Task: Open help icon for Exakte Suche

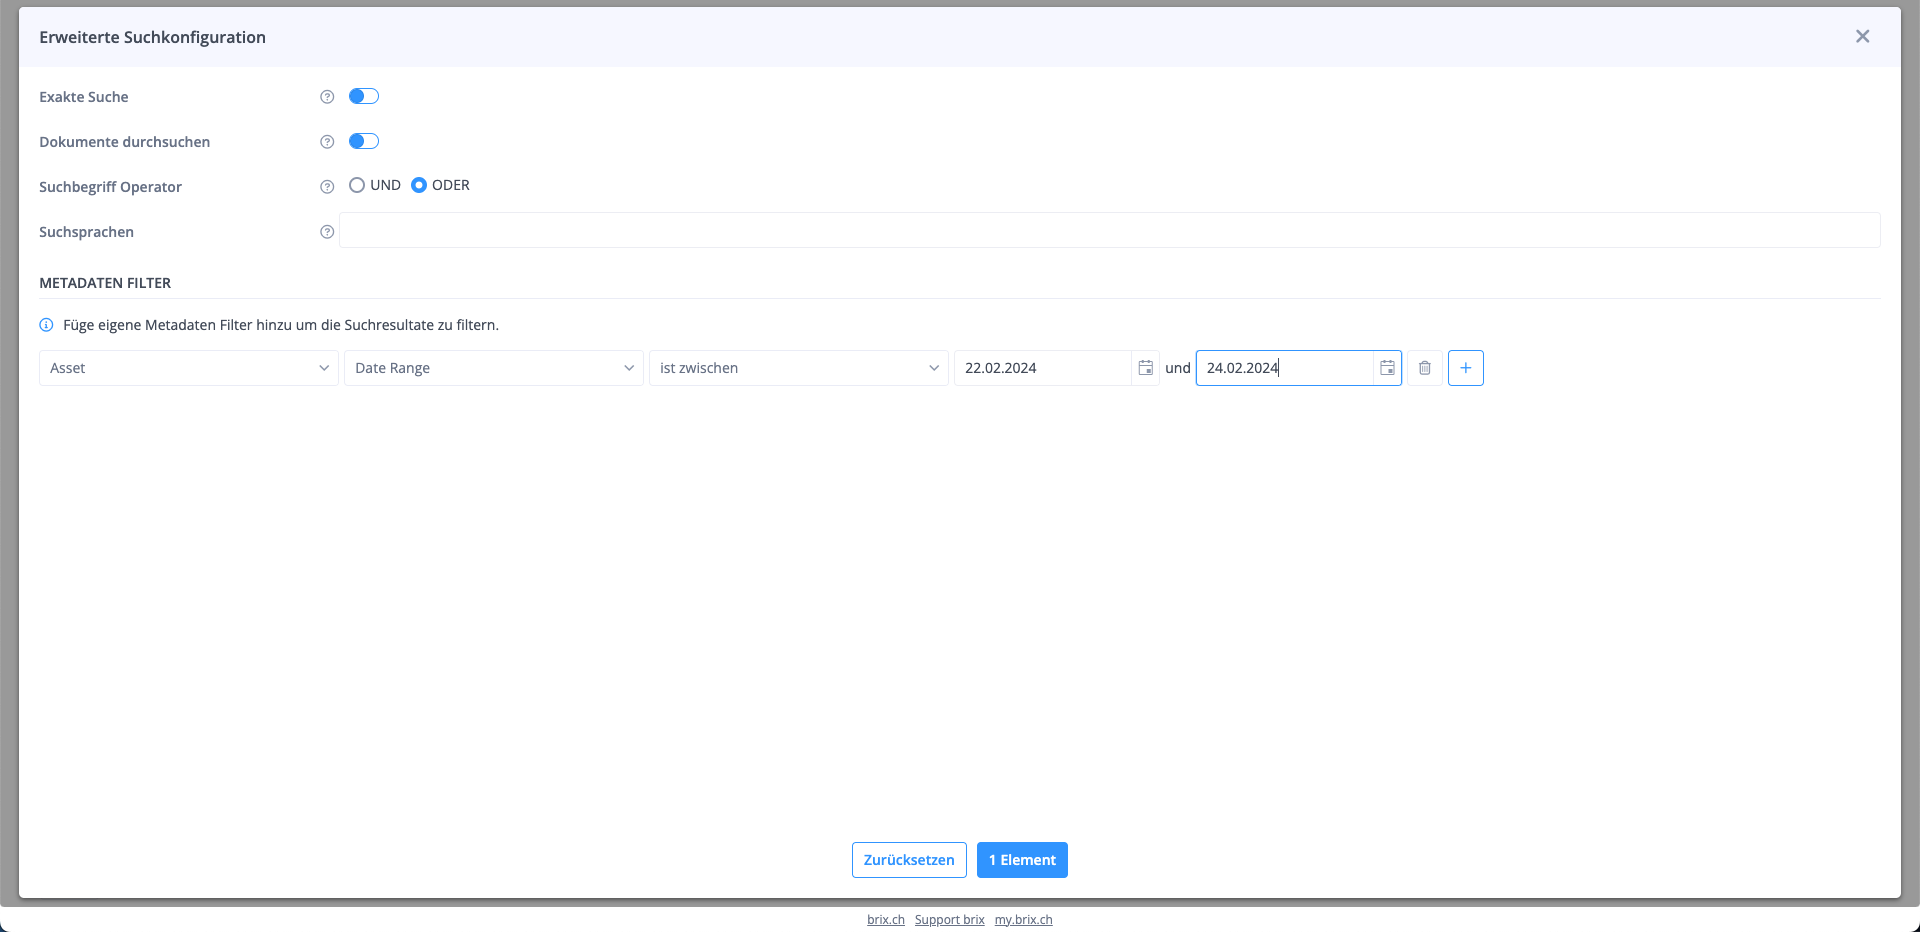Action: (x=327, y=97)
